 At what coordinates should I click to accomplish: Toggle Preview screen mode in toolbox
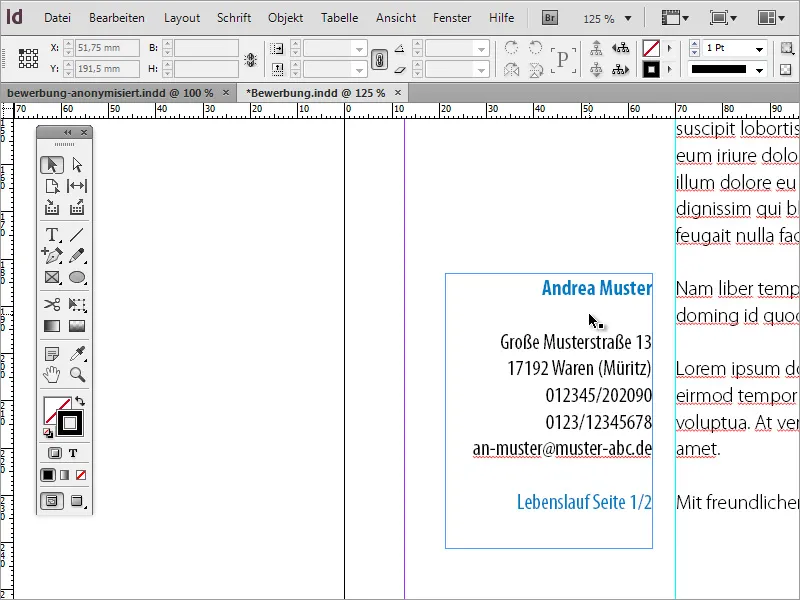77,501
